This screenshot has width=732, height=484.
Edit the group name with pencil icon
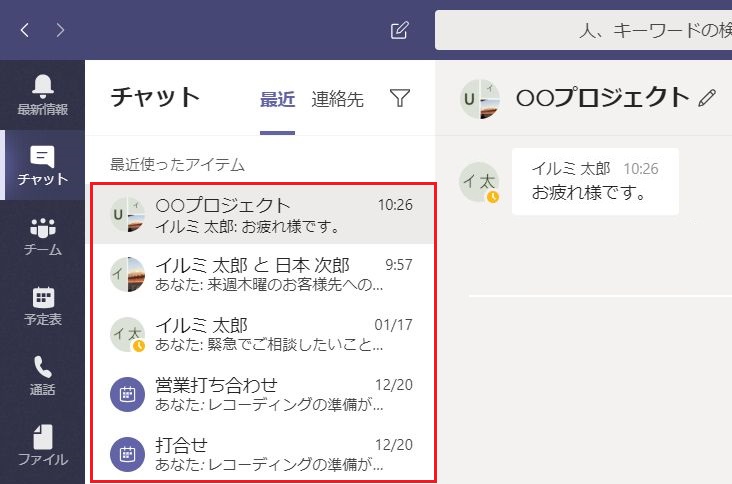pos(707,98)
